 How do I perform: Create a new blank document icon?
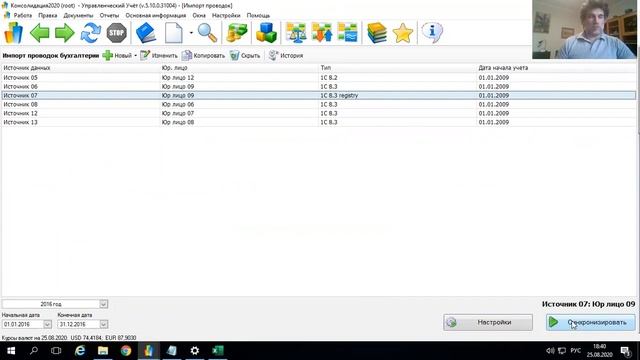click(173, 33)
